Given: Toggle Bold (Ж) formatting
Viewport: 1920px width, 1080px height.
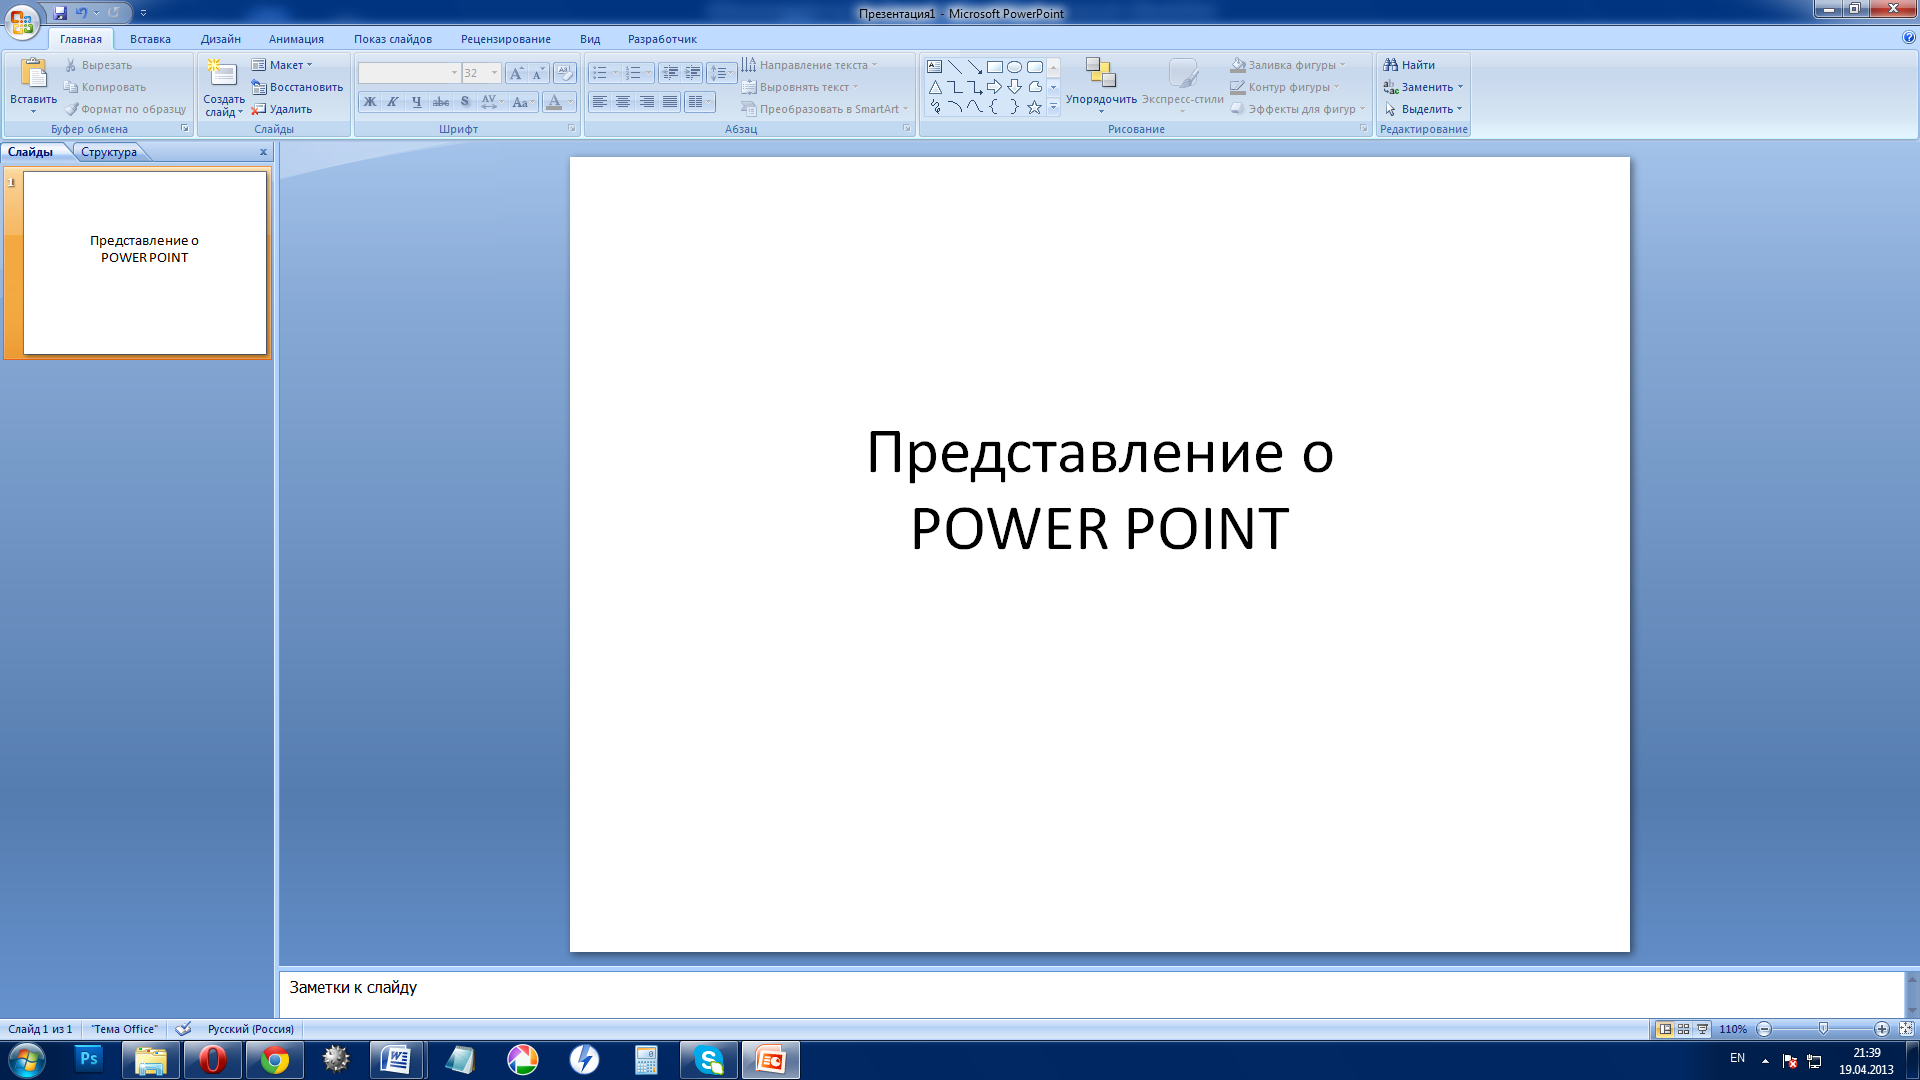Looking at the screenshot, I should point(369,102).
